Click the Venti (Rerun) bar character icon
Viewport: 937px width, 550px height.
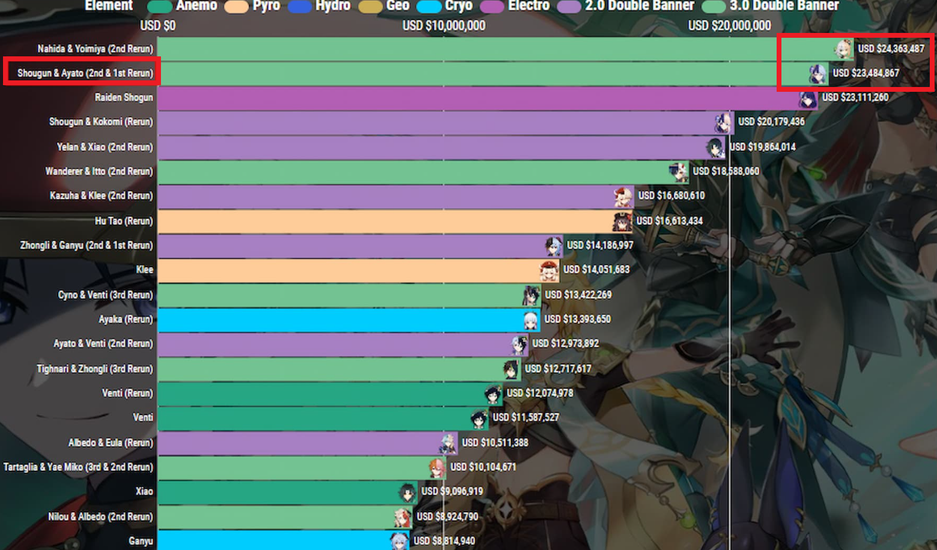[x=492, y=394]
